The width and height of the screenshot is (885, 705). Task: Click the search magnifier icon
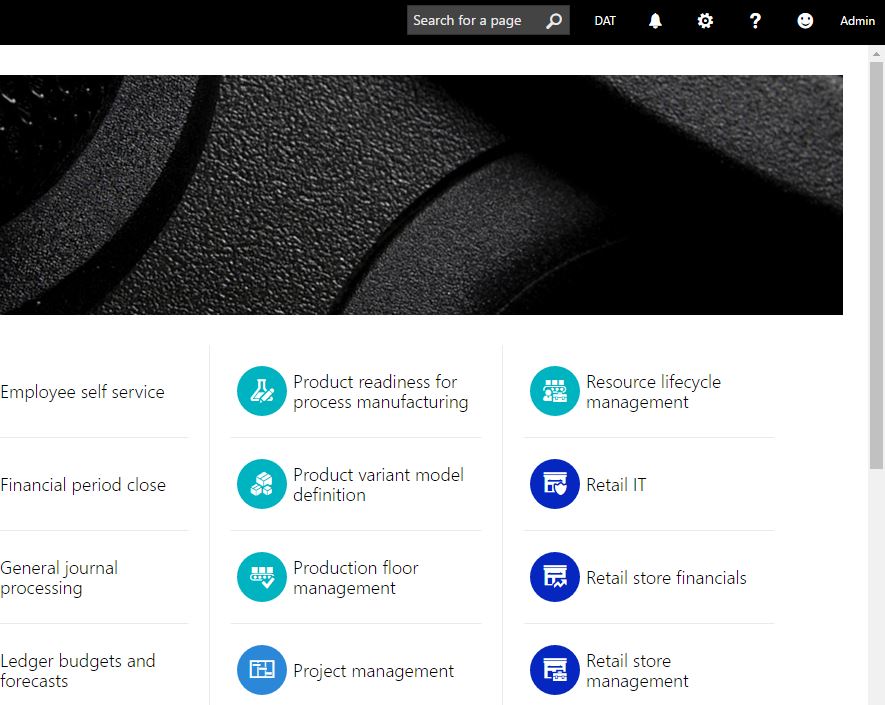[554, 21]
